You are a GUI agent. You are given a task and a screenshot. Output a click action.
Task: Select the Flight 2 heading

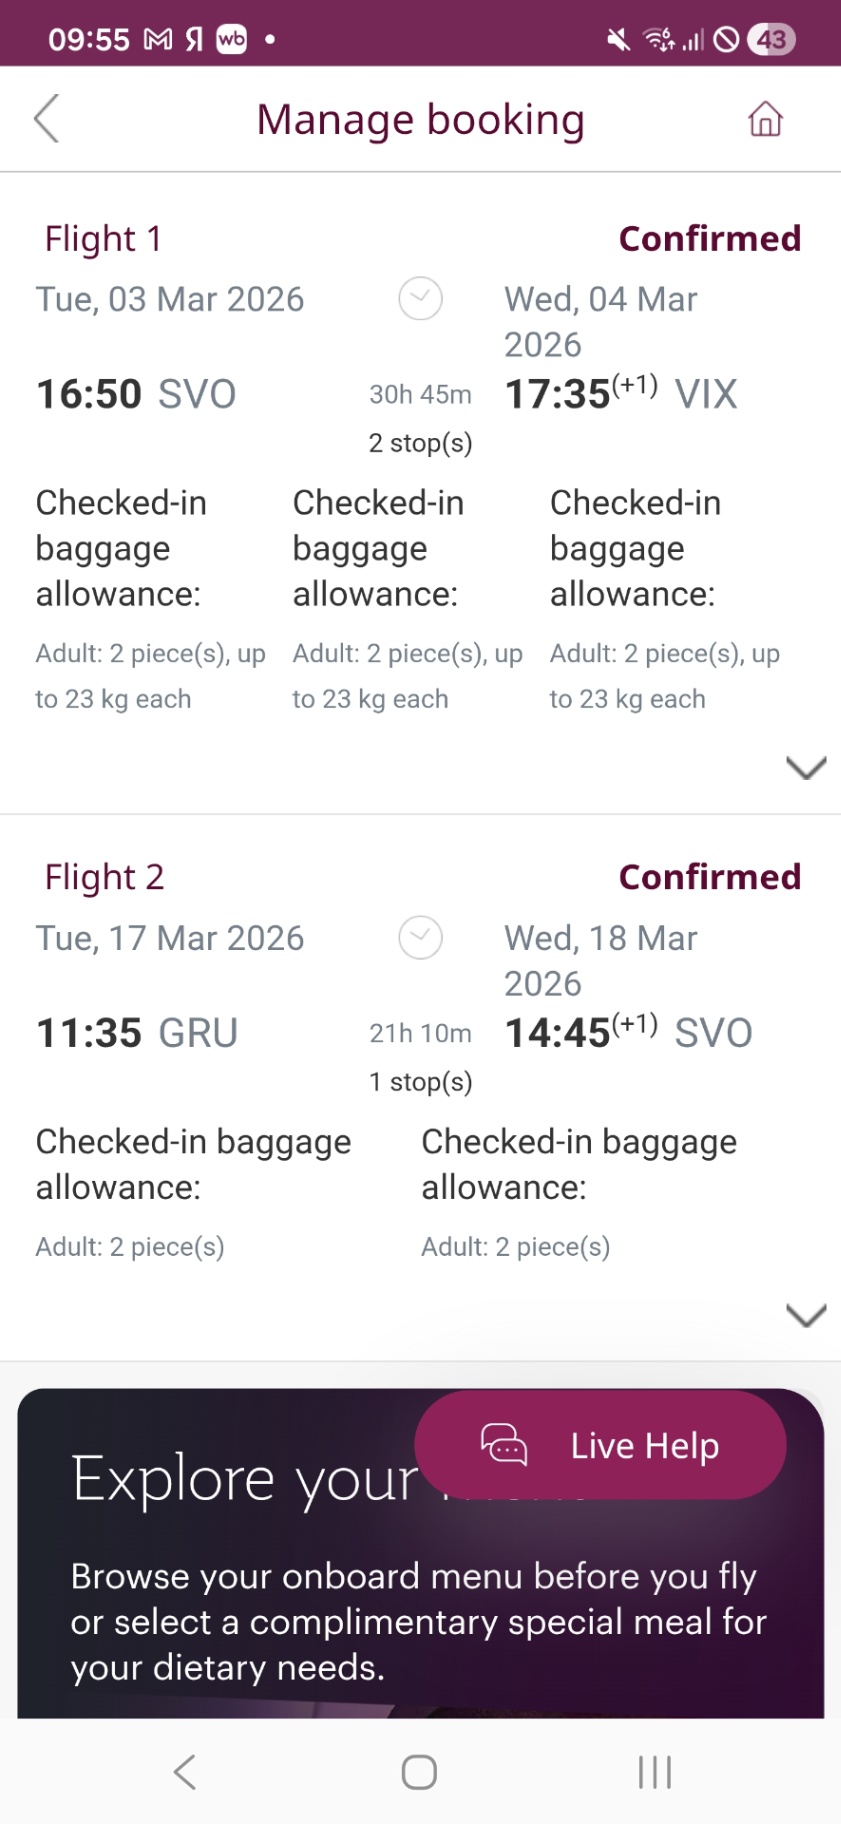click(104, 877)
